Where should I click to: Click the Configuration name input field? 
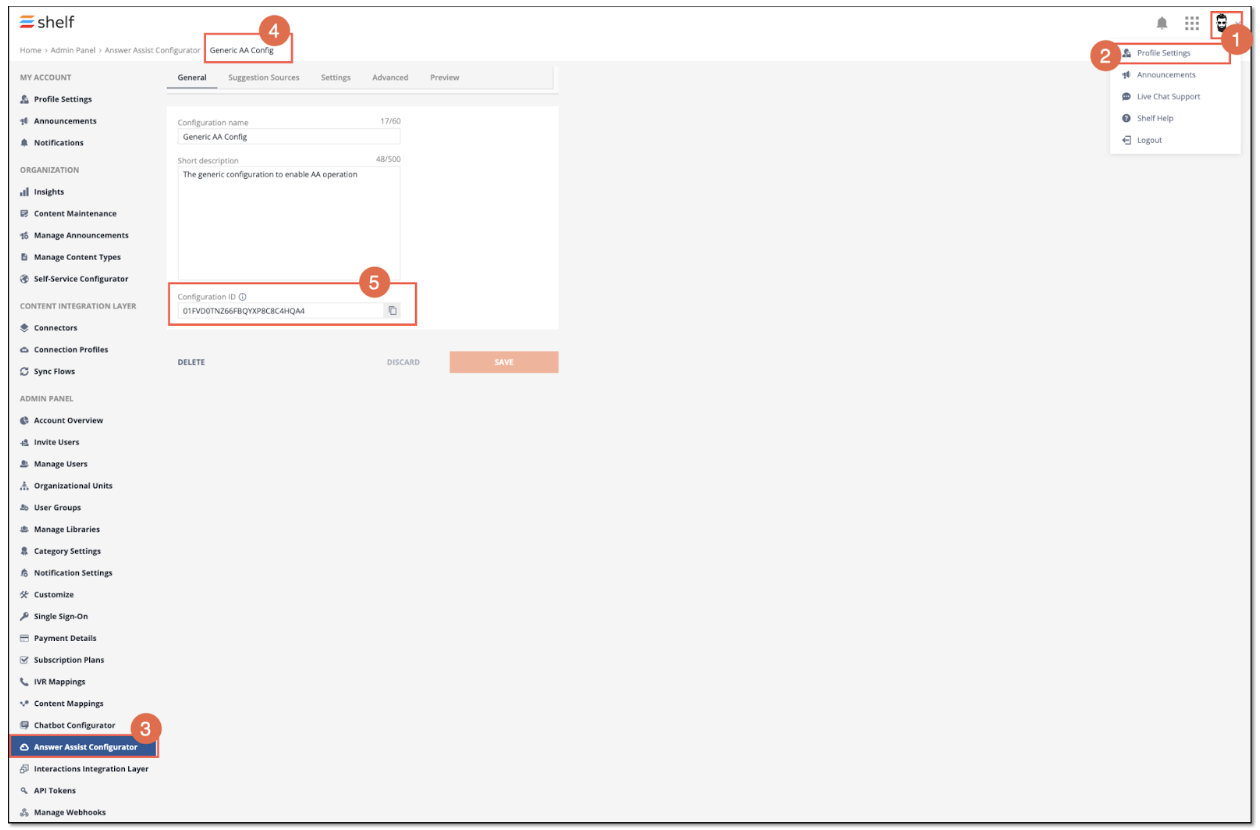(x=289, y=137)
